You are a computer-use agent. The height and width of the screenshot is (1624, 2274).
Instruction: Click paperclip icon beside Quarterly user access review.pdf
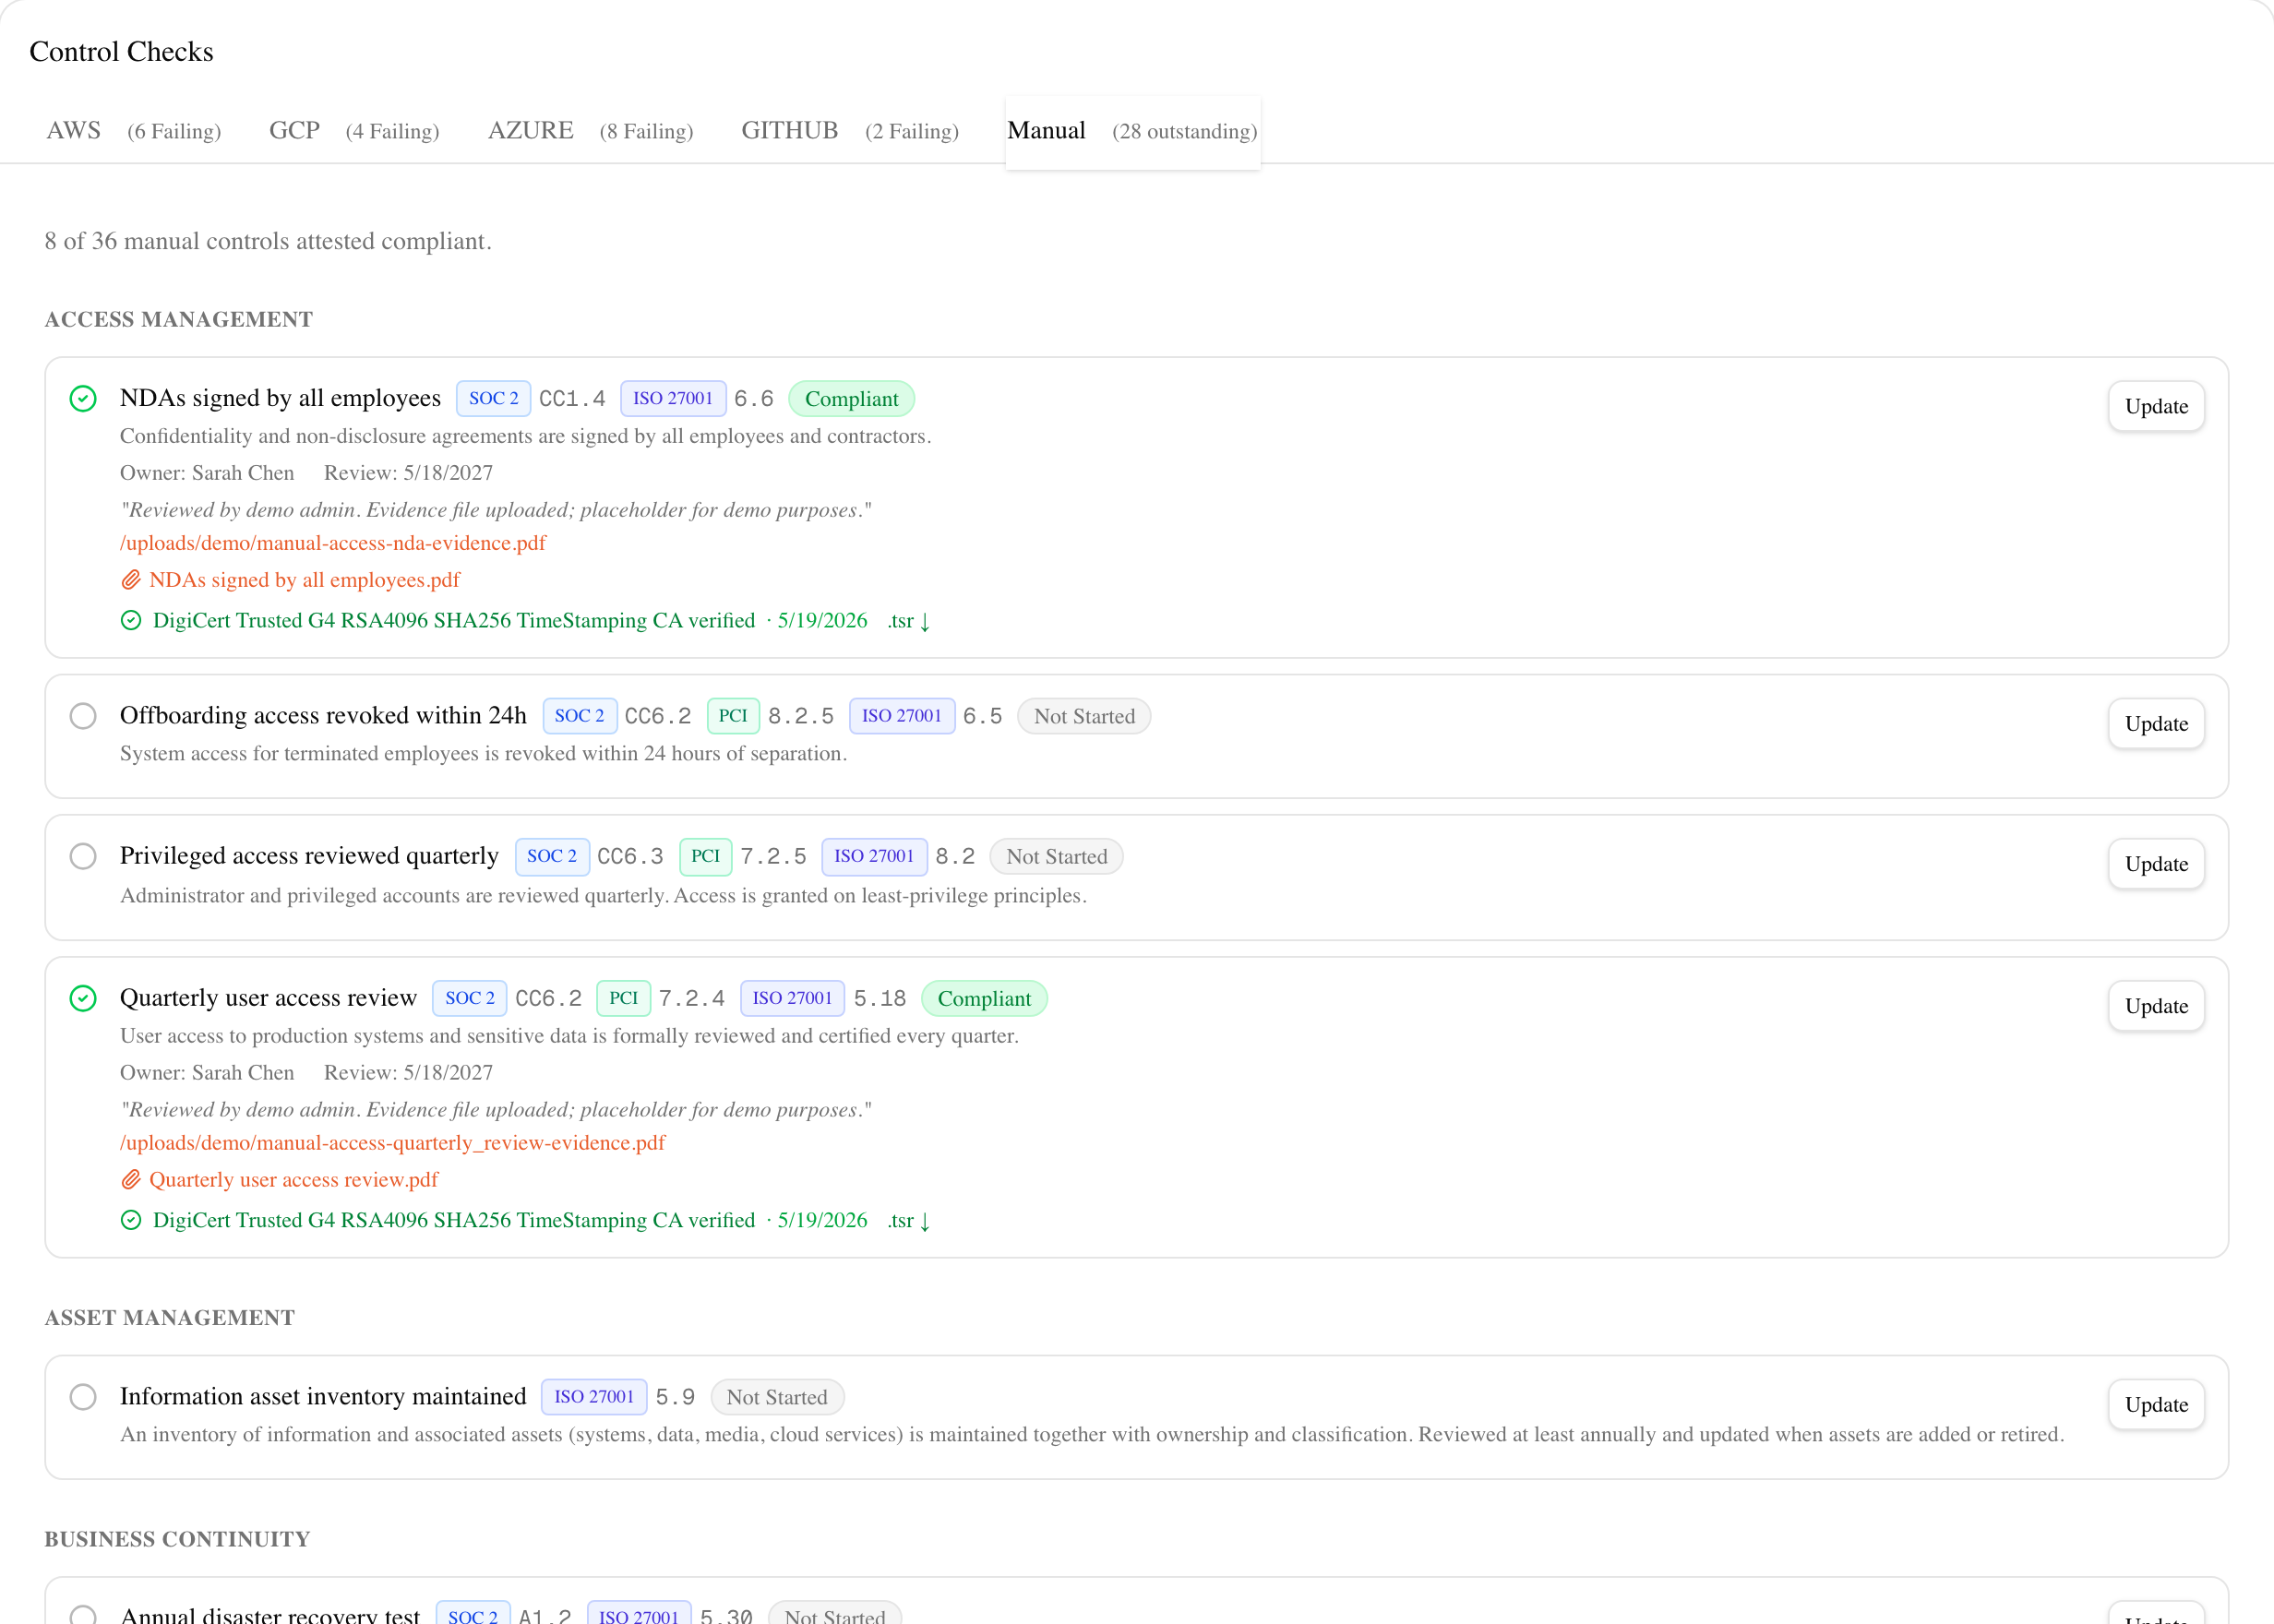tap(131, 1180)
